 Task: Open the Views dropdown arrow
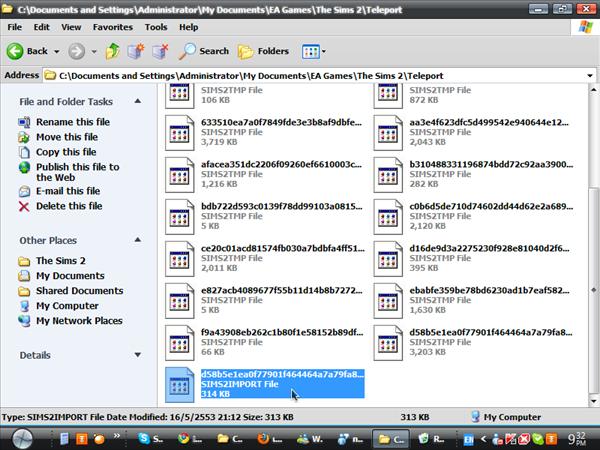click(324, 51)
